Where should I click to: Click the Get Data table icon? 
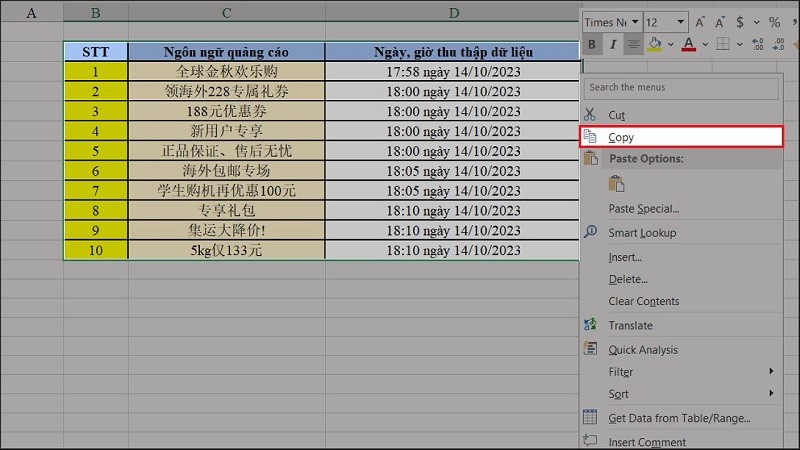click(590, 417)
